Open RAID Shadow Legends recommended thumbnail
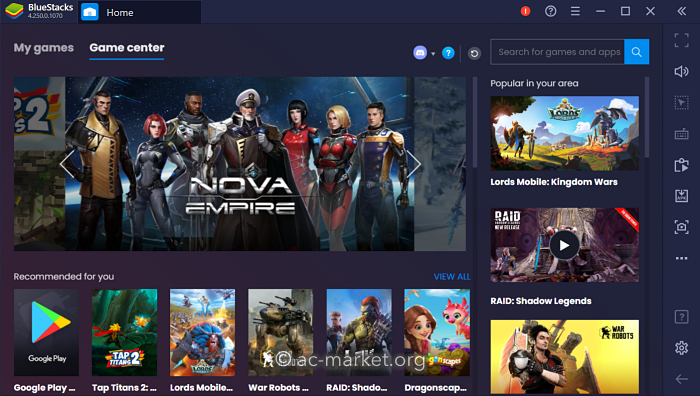Viewport: 700px width, 396px height. pyautogui.click(x=359, y=332)
